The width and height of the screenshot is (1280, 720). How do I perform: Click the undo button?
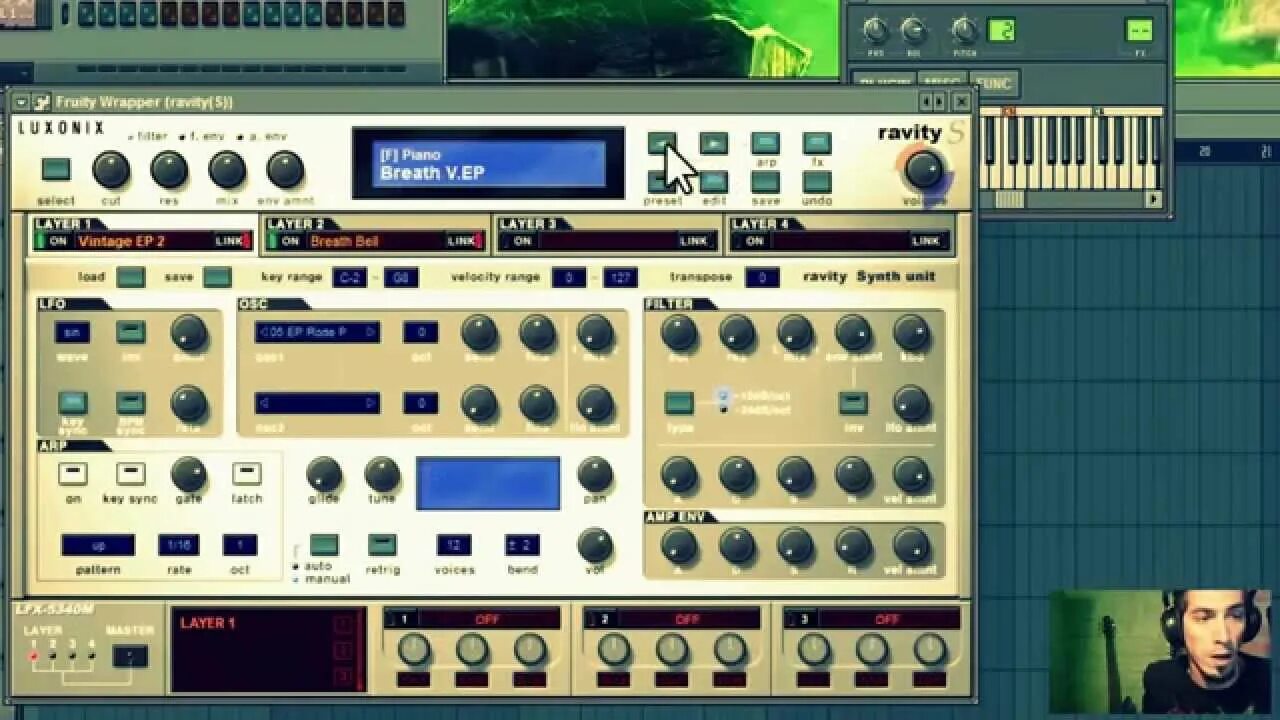pyautogui.click(x=817, y=182)
